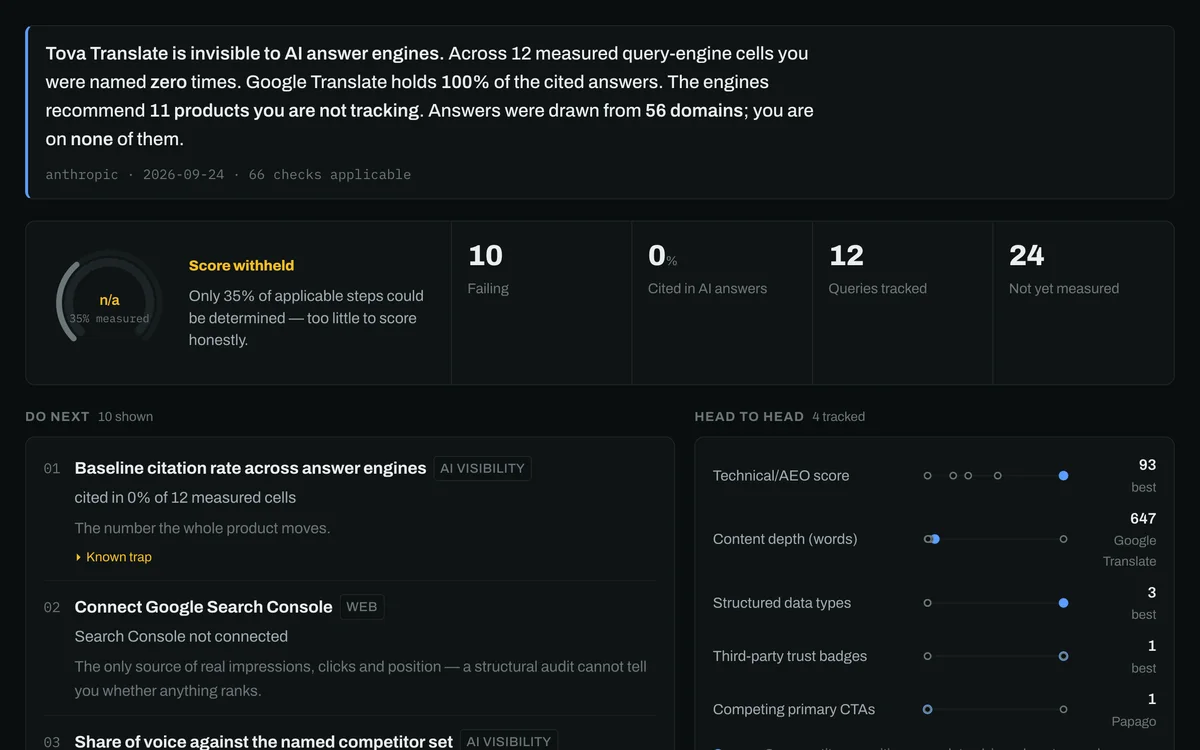
Task: Select the Failing count card
Action: click(541, 303)
